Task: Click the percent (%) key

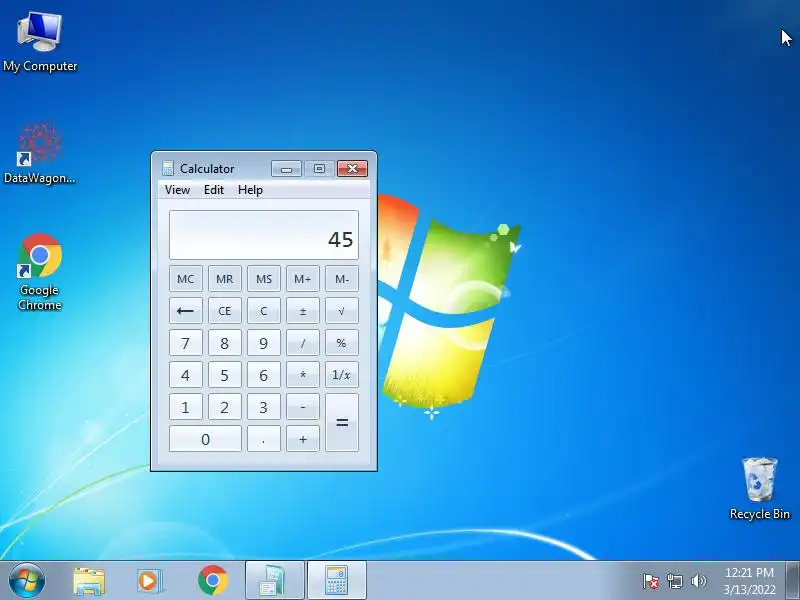Action: click(342, 343)
